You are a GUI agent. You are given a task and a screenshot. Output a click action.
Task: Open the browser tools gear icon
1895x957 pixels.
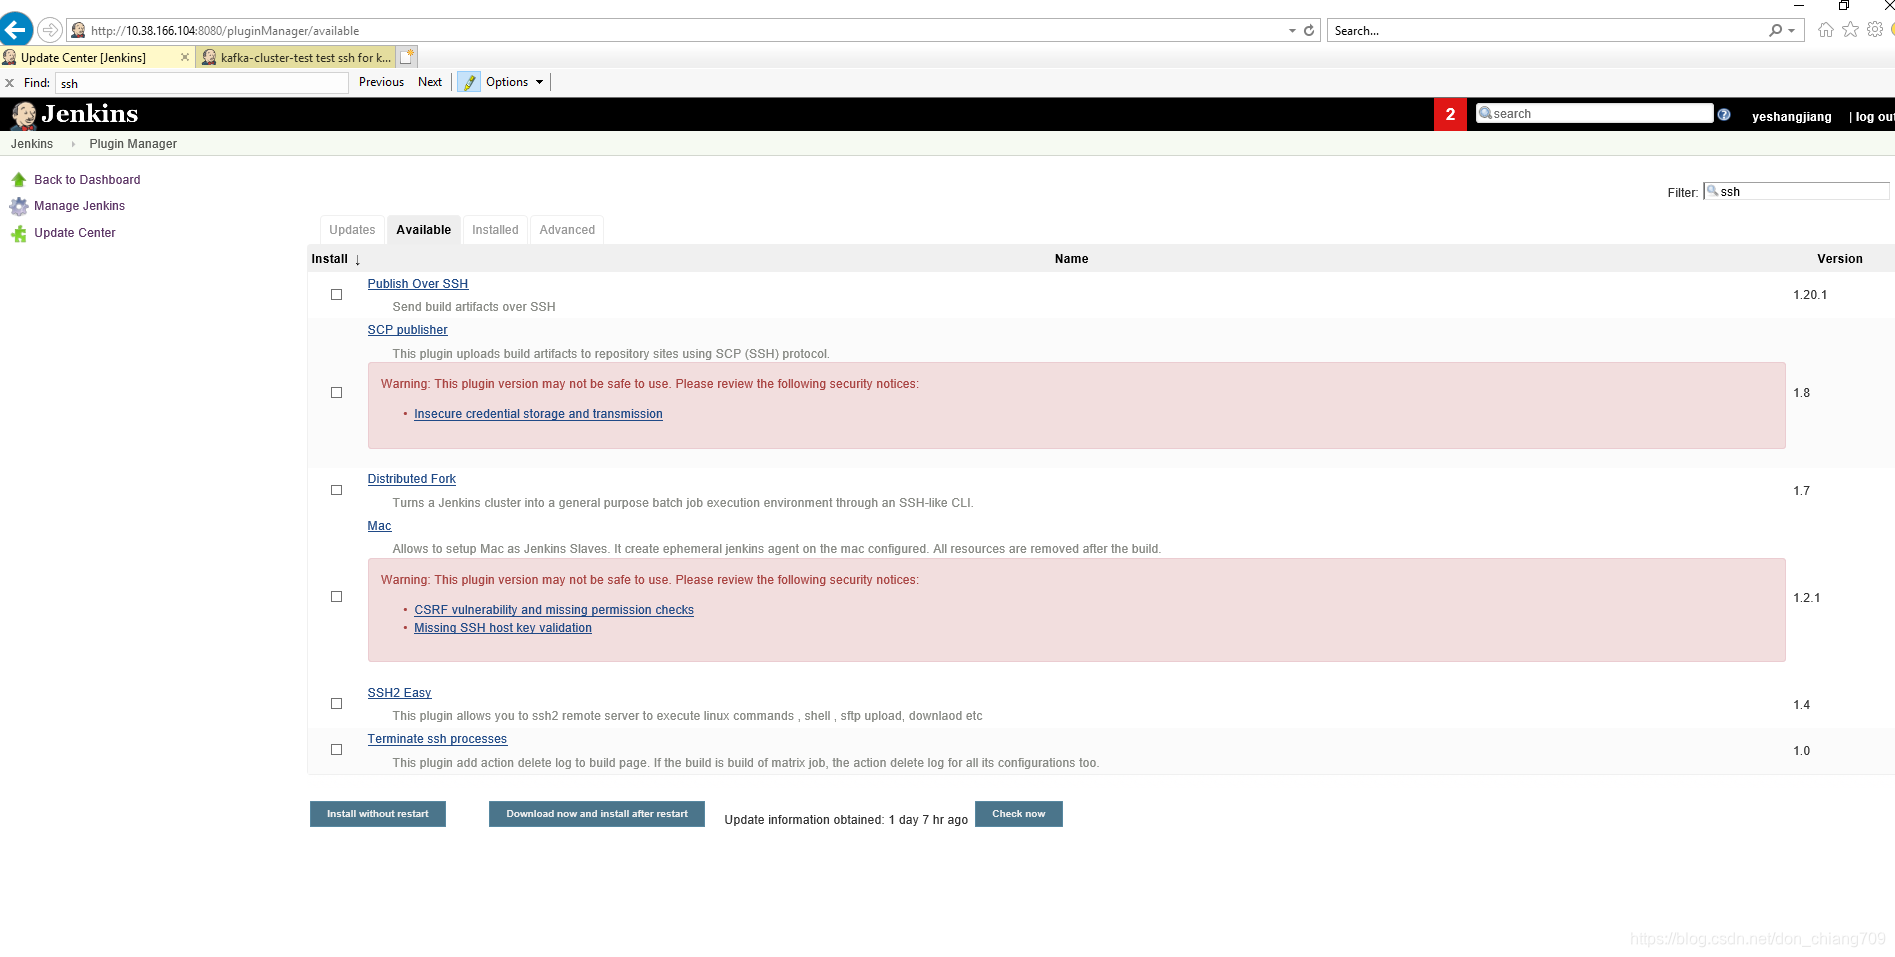(1875, 30)
